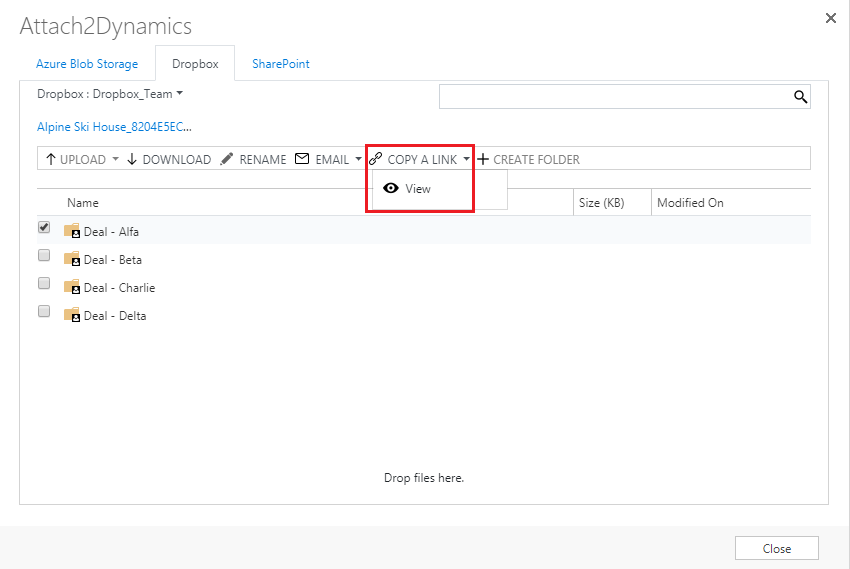Click the rename pencil icon
850x569 pixels.
[x=227, y=159]
